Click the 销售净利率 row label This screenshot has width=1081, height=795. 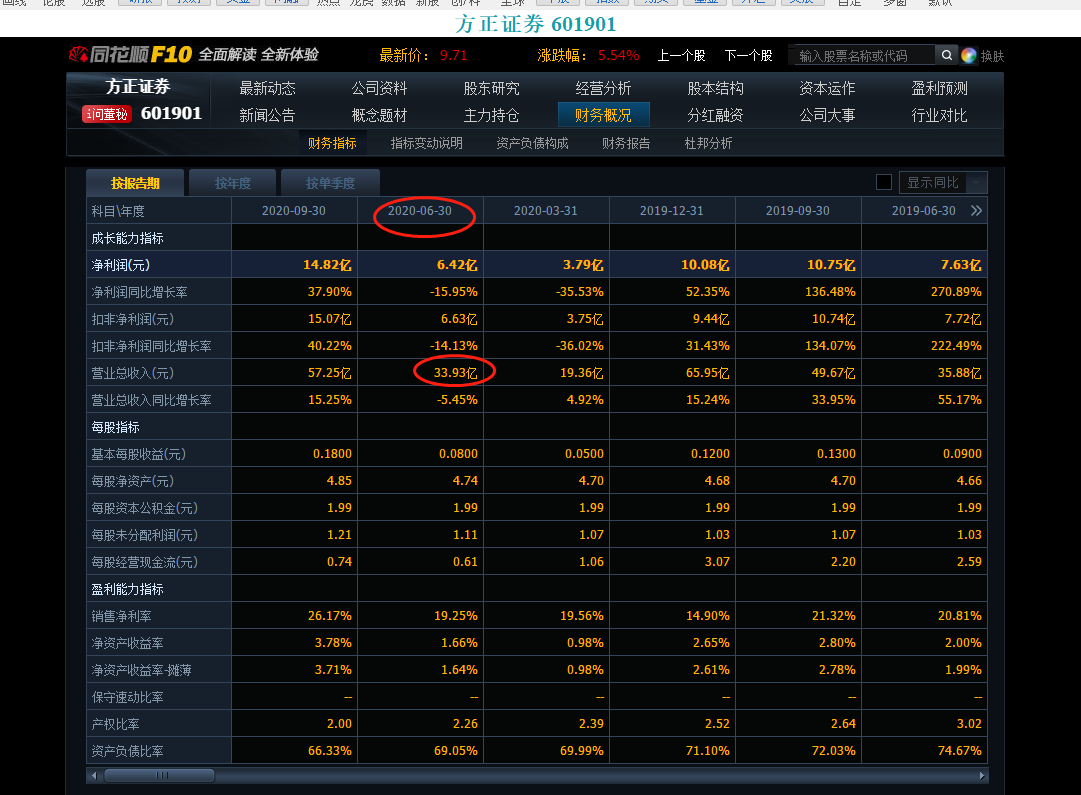[x=121, y=616]
